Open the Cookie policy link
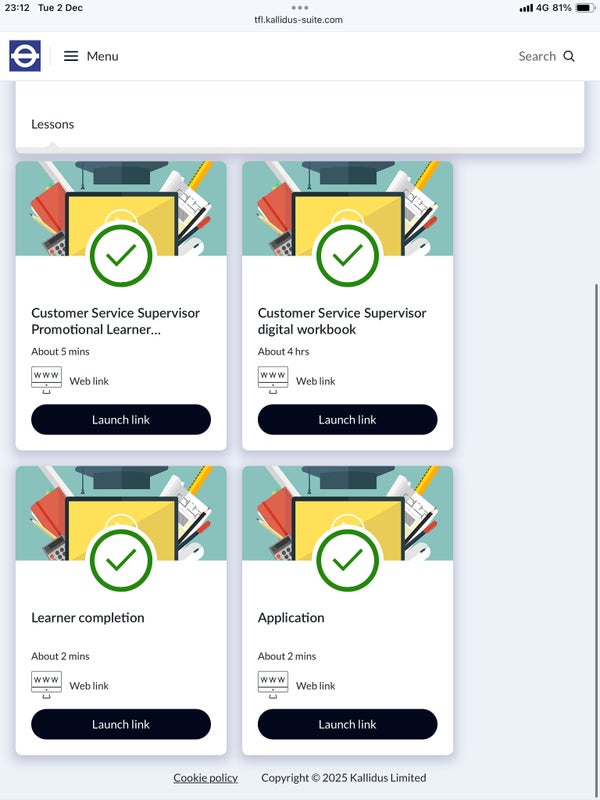Image resolution: width=600 pixels, height=800 pixels. 205,778
